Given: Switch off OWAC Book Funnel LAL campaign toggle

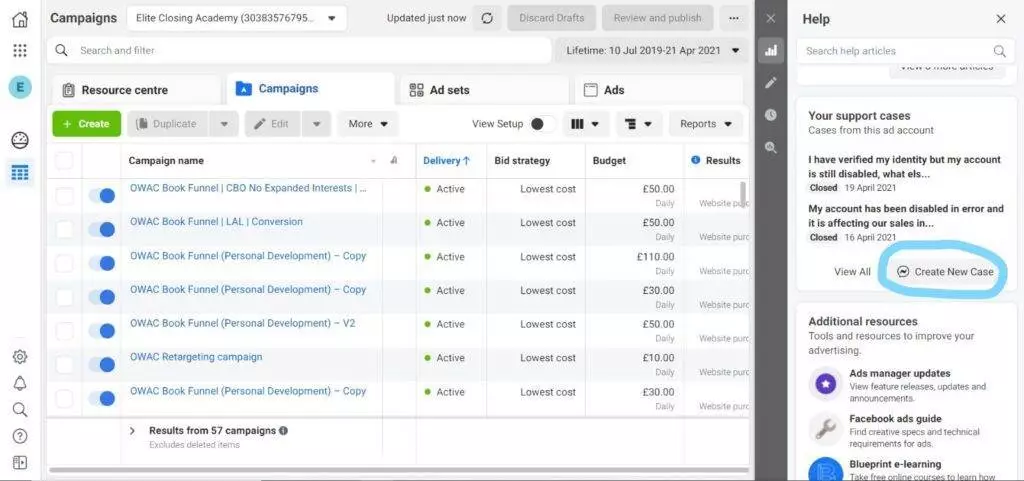Looking at the screenshot, I should [102, 229].
